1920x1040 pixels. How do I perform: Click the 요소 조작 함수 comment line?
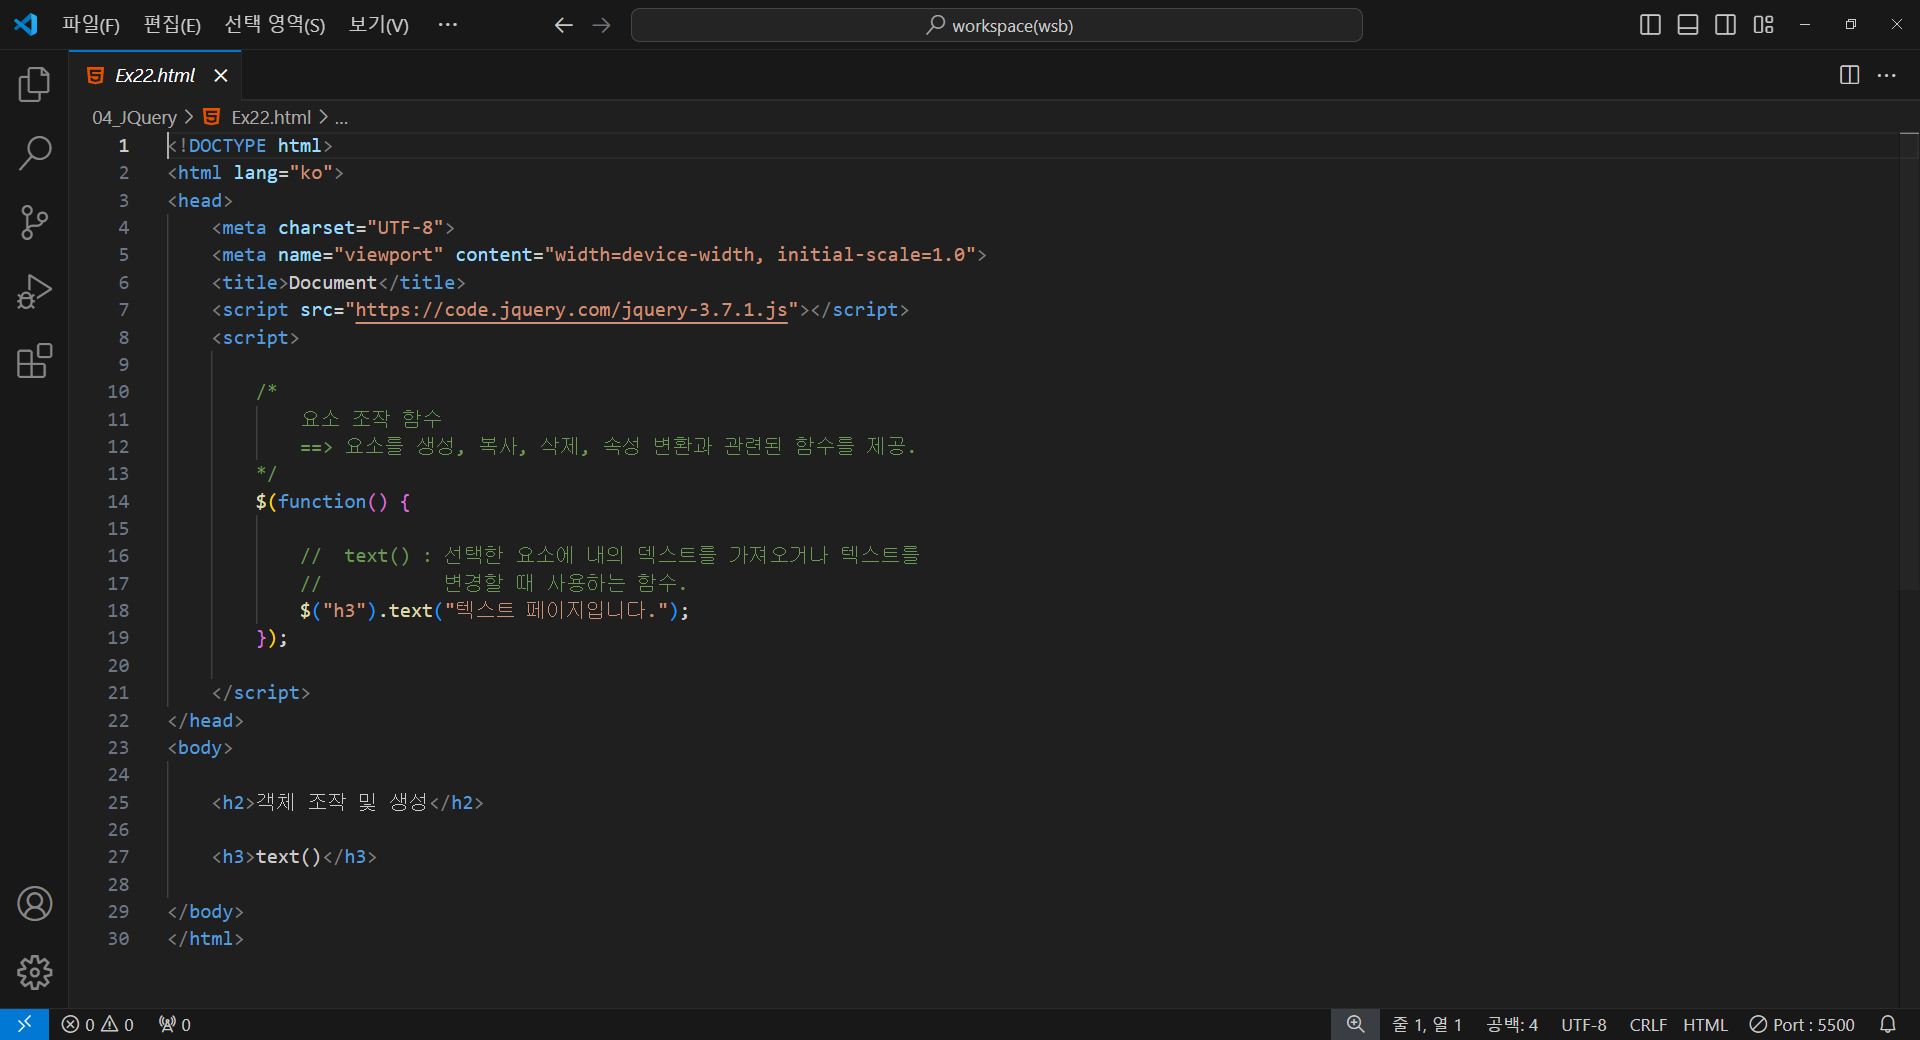point(371,419)
